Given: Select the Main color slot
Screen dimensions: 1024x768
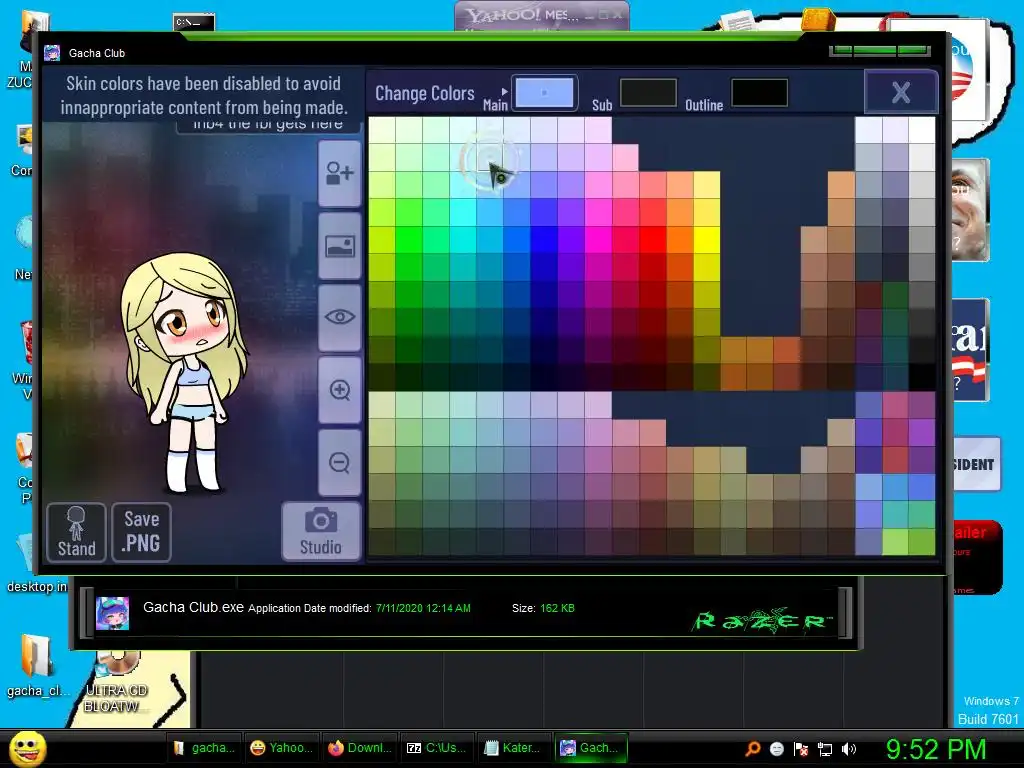Looking at the screenshot, I should click(x=544, y=93).
